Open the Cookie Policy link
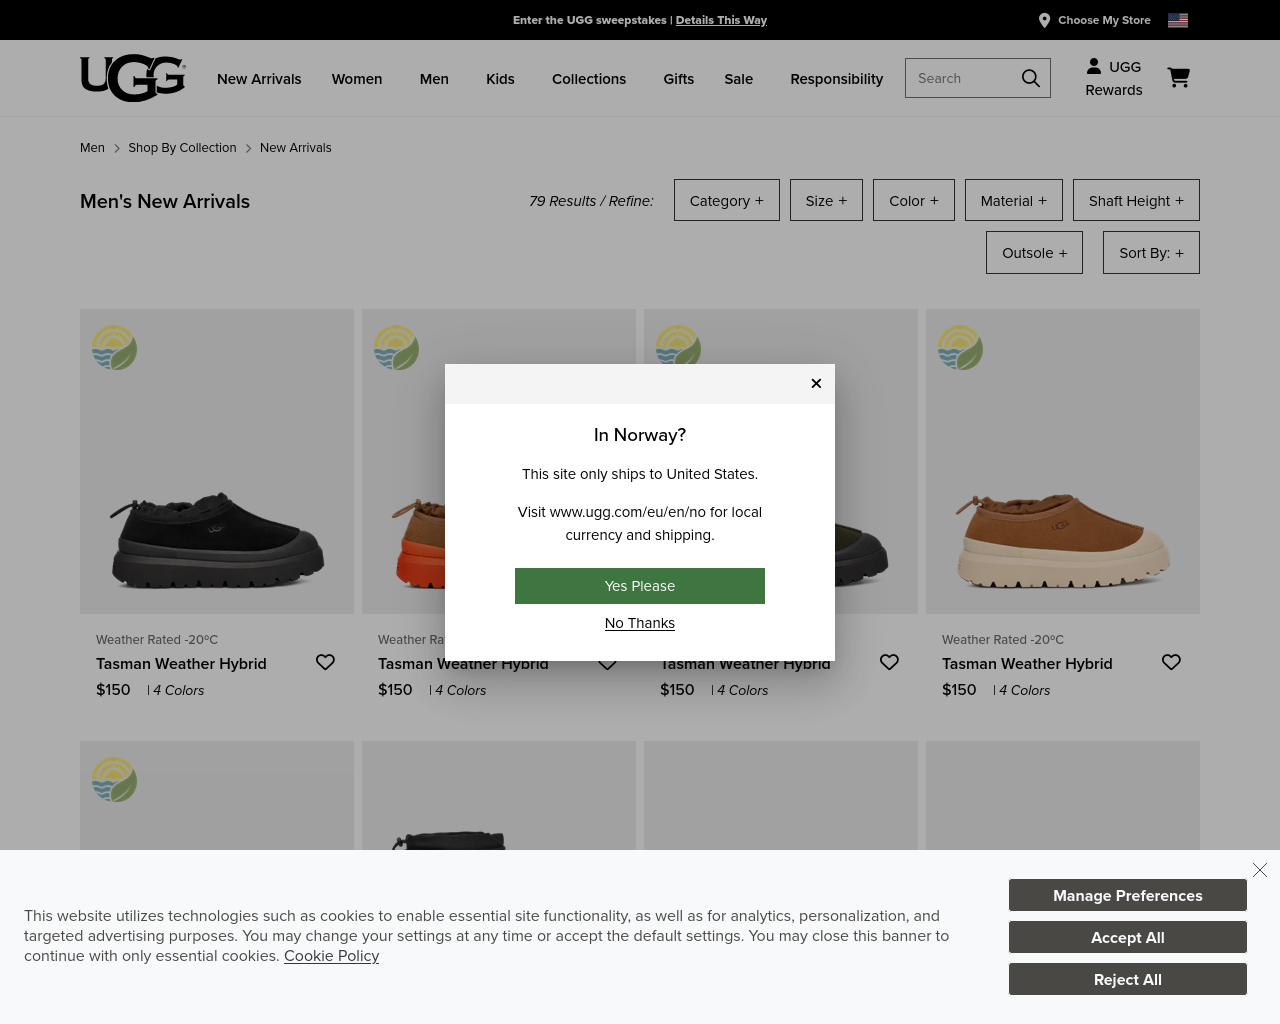 pos(331,956)
